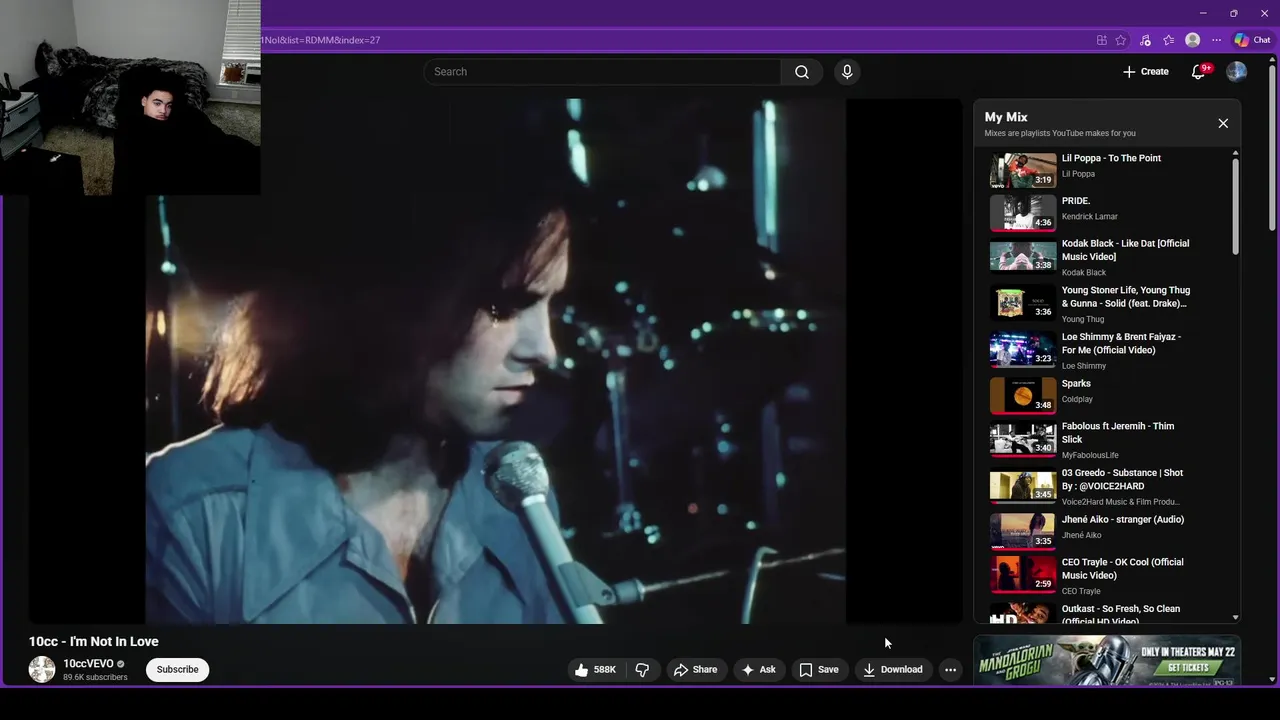Click the playlist panel scrollbar
Viewport: 1280px width, 720px height.
pos(1235,208)
